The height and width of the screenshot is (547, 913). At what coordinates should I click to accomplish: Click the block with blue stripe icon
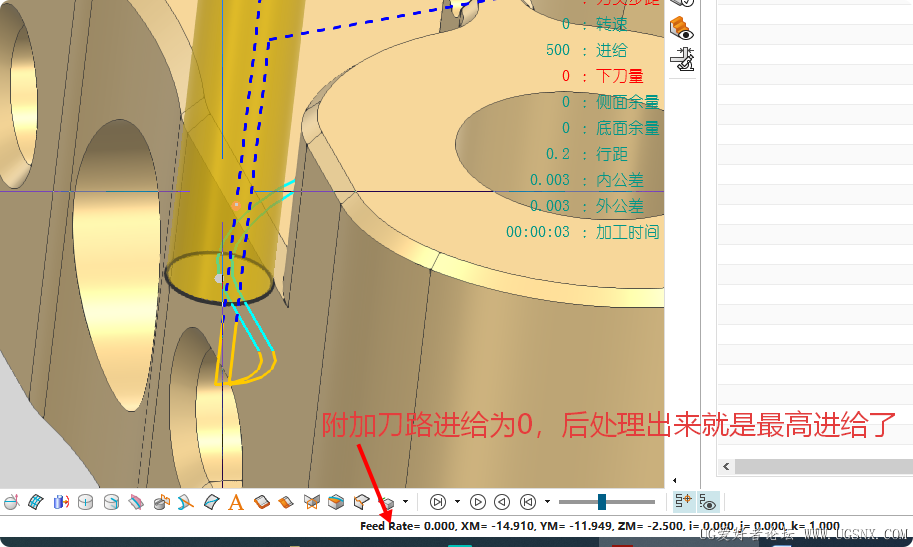tap(336, 502)
